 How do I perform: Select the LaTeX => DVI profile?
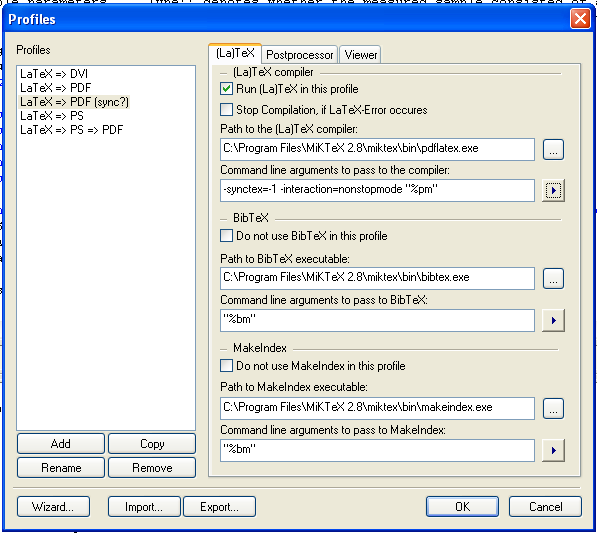(54, 74)
